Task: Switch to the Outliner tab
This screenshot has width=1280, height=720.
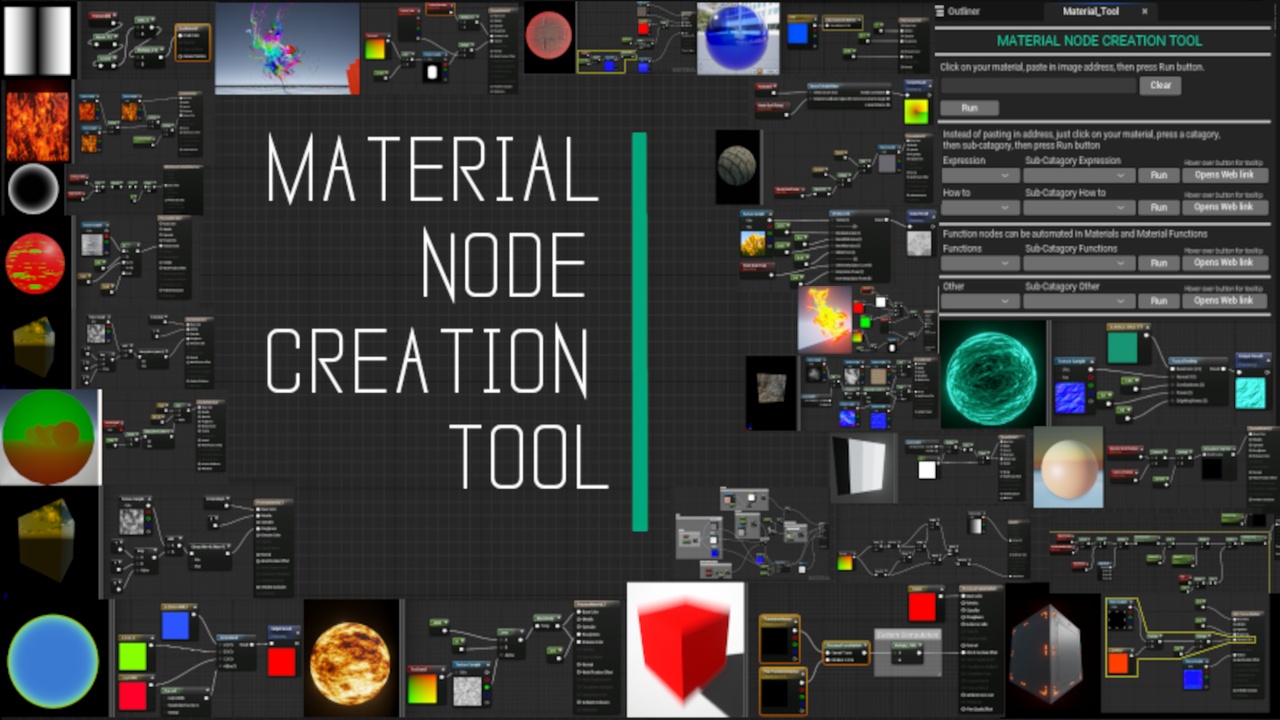Action: (x=965, y=11)
